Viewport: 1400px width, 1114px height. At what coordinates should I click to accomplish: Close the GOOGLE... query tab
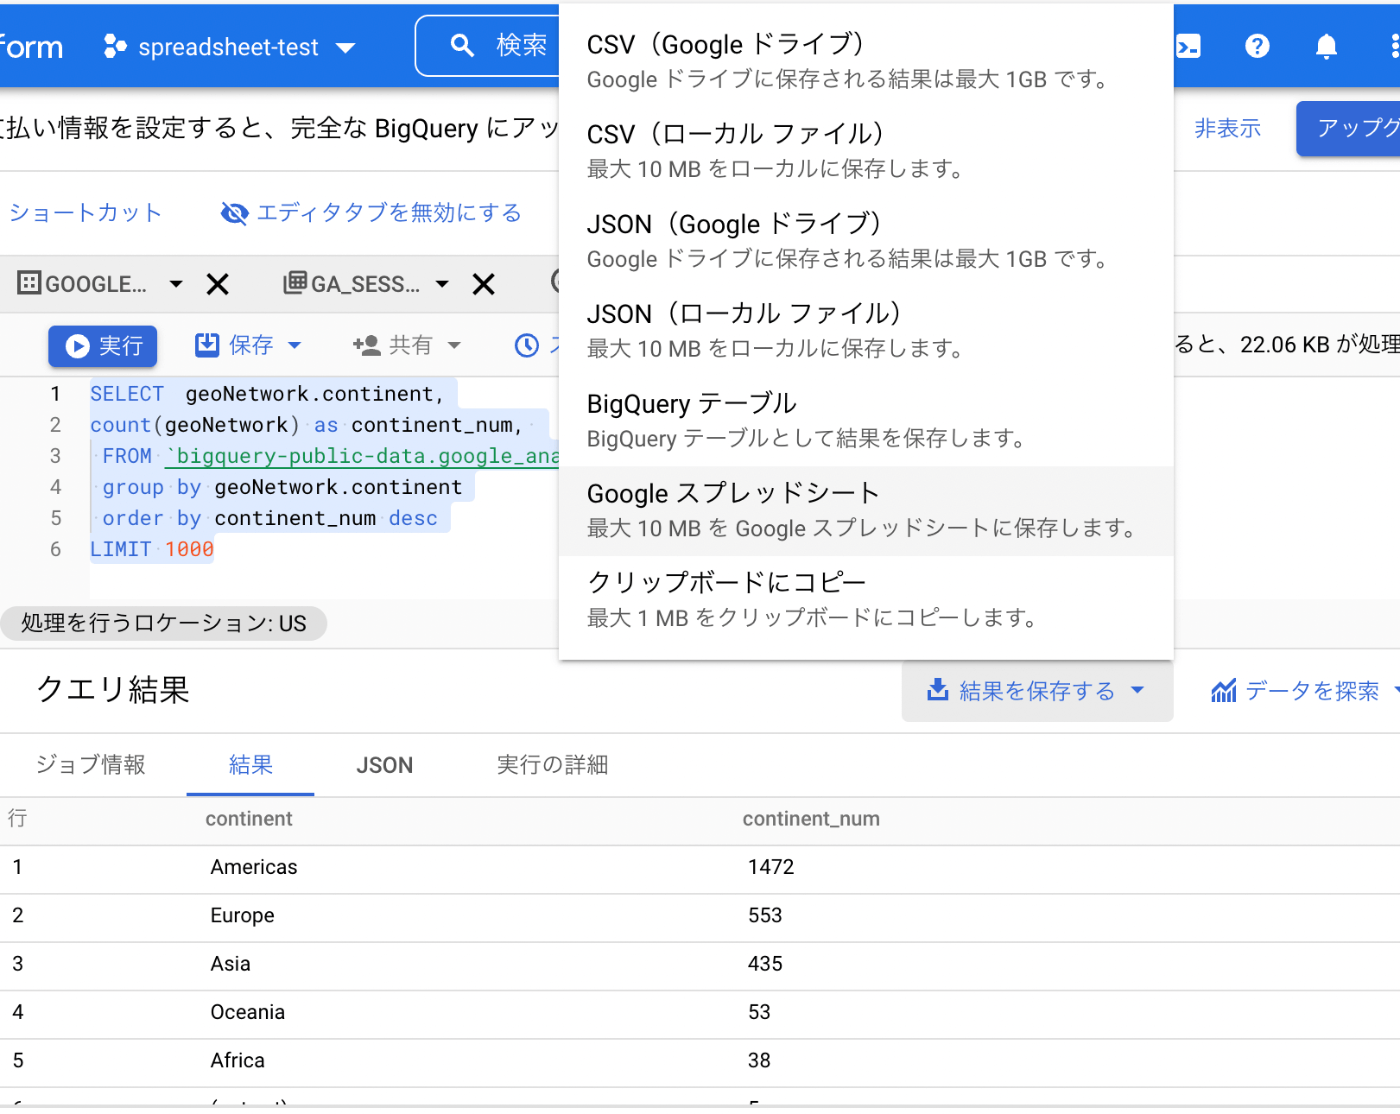tap(217, 285)
